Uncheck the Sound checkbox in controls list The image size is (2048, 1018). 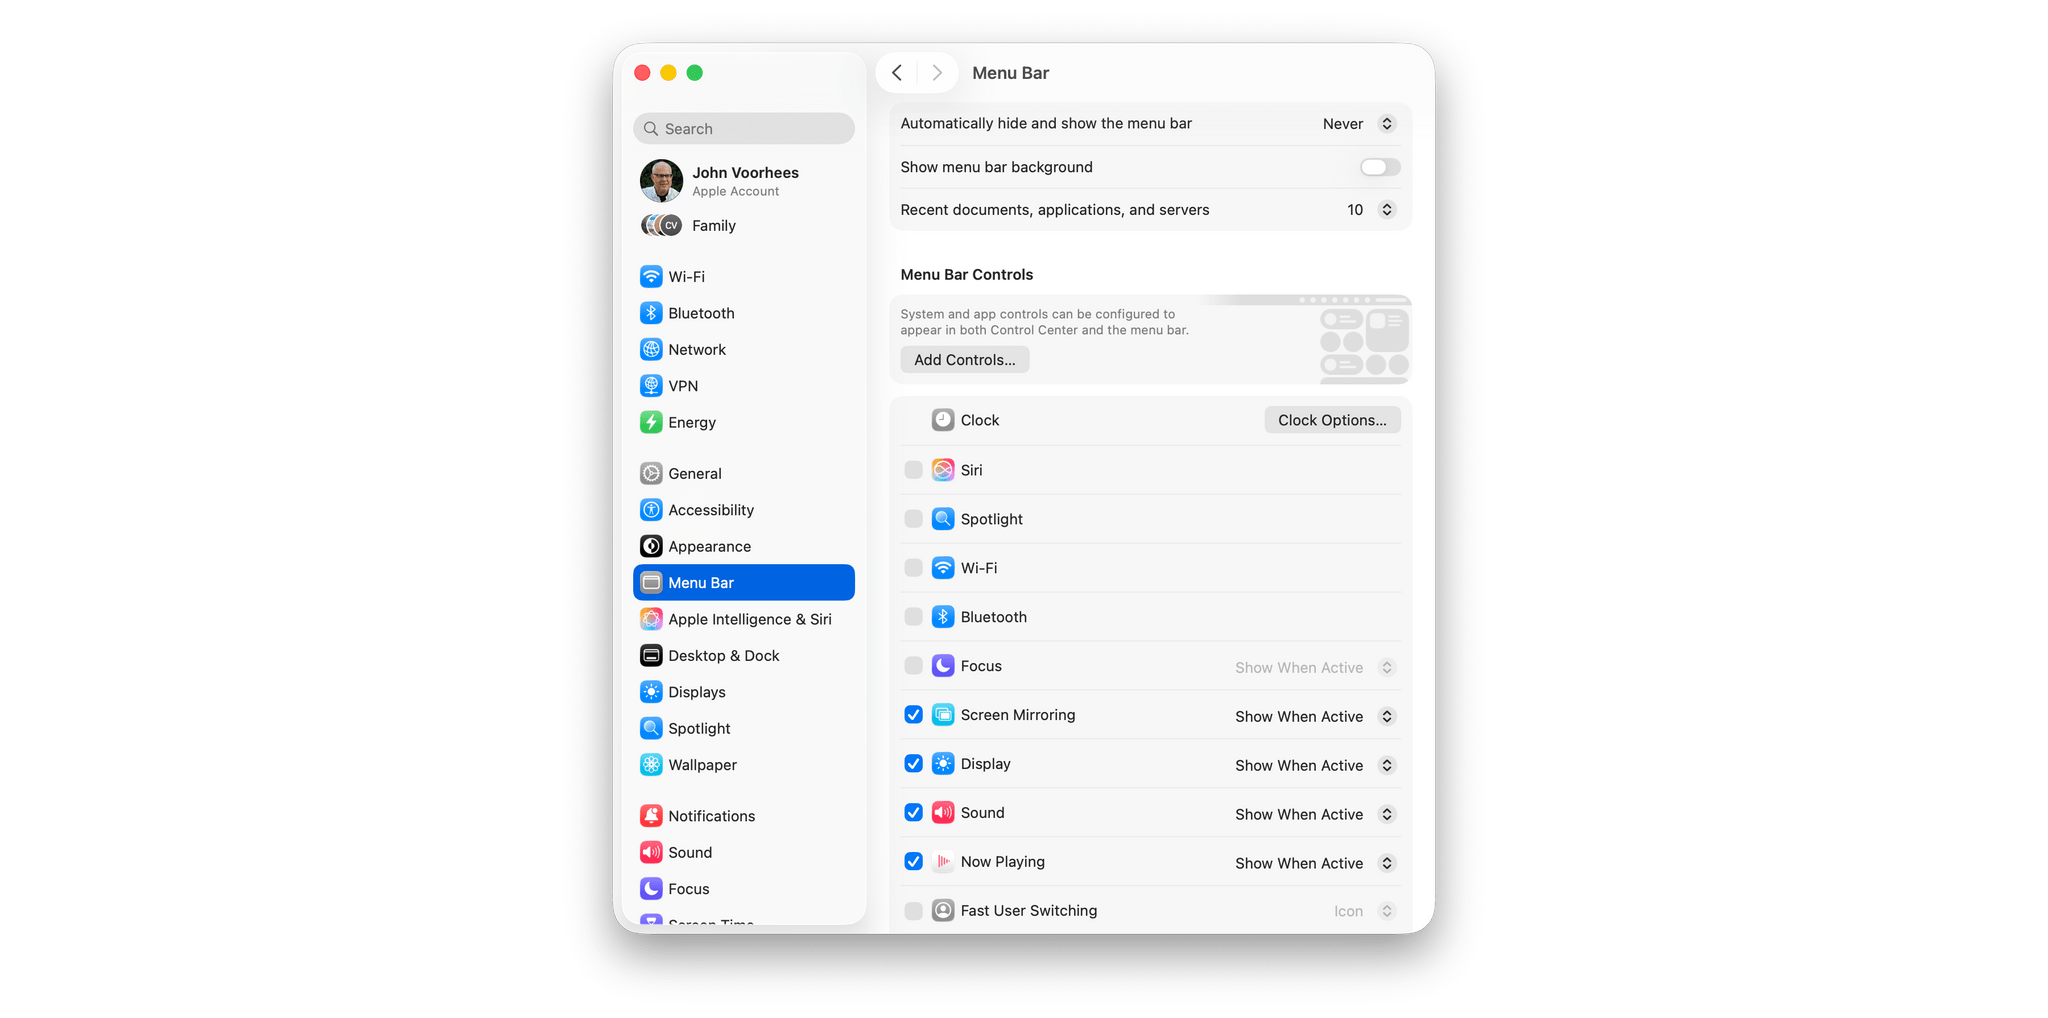913,813
